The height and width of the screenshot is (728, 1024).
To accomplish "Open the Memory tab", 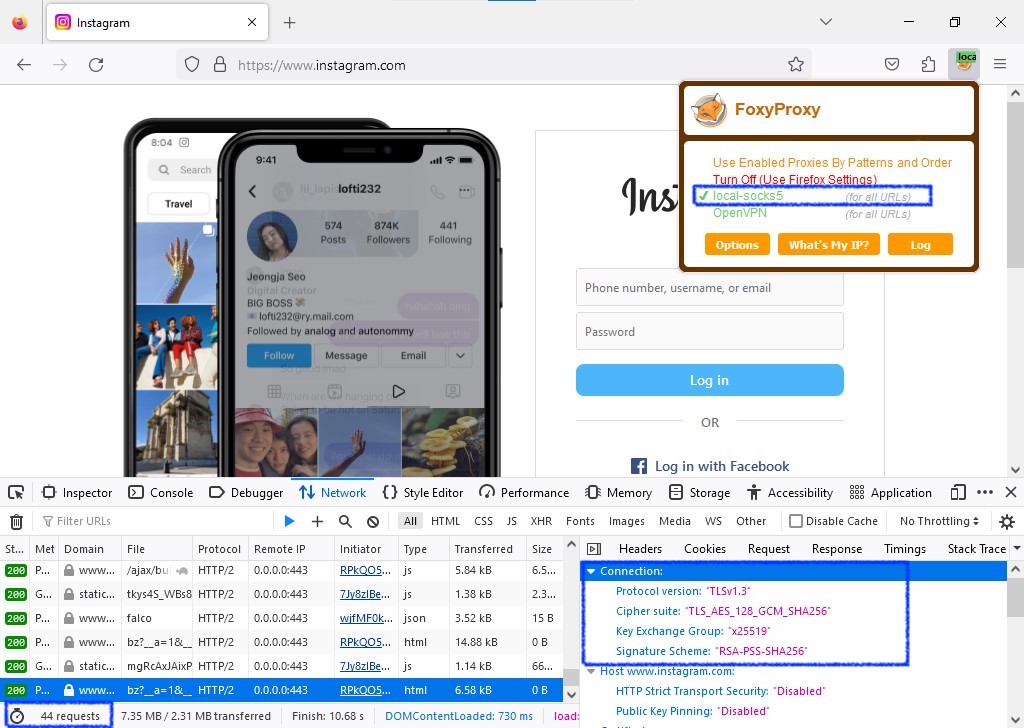I will (x=619, y=492).
